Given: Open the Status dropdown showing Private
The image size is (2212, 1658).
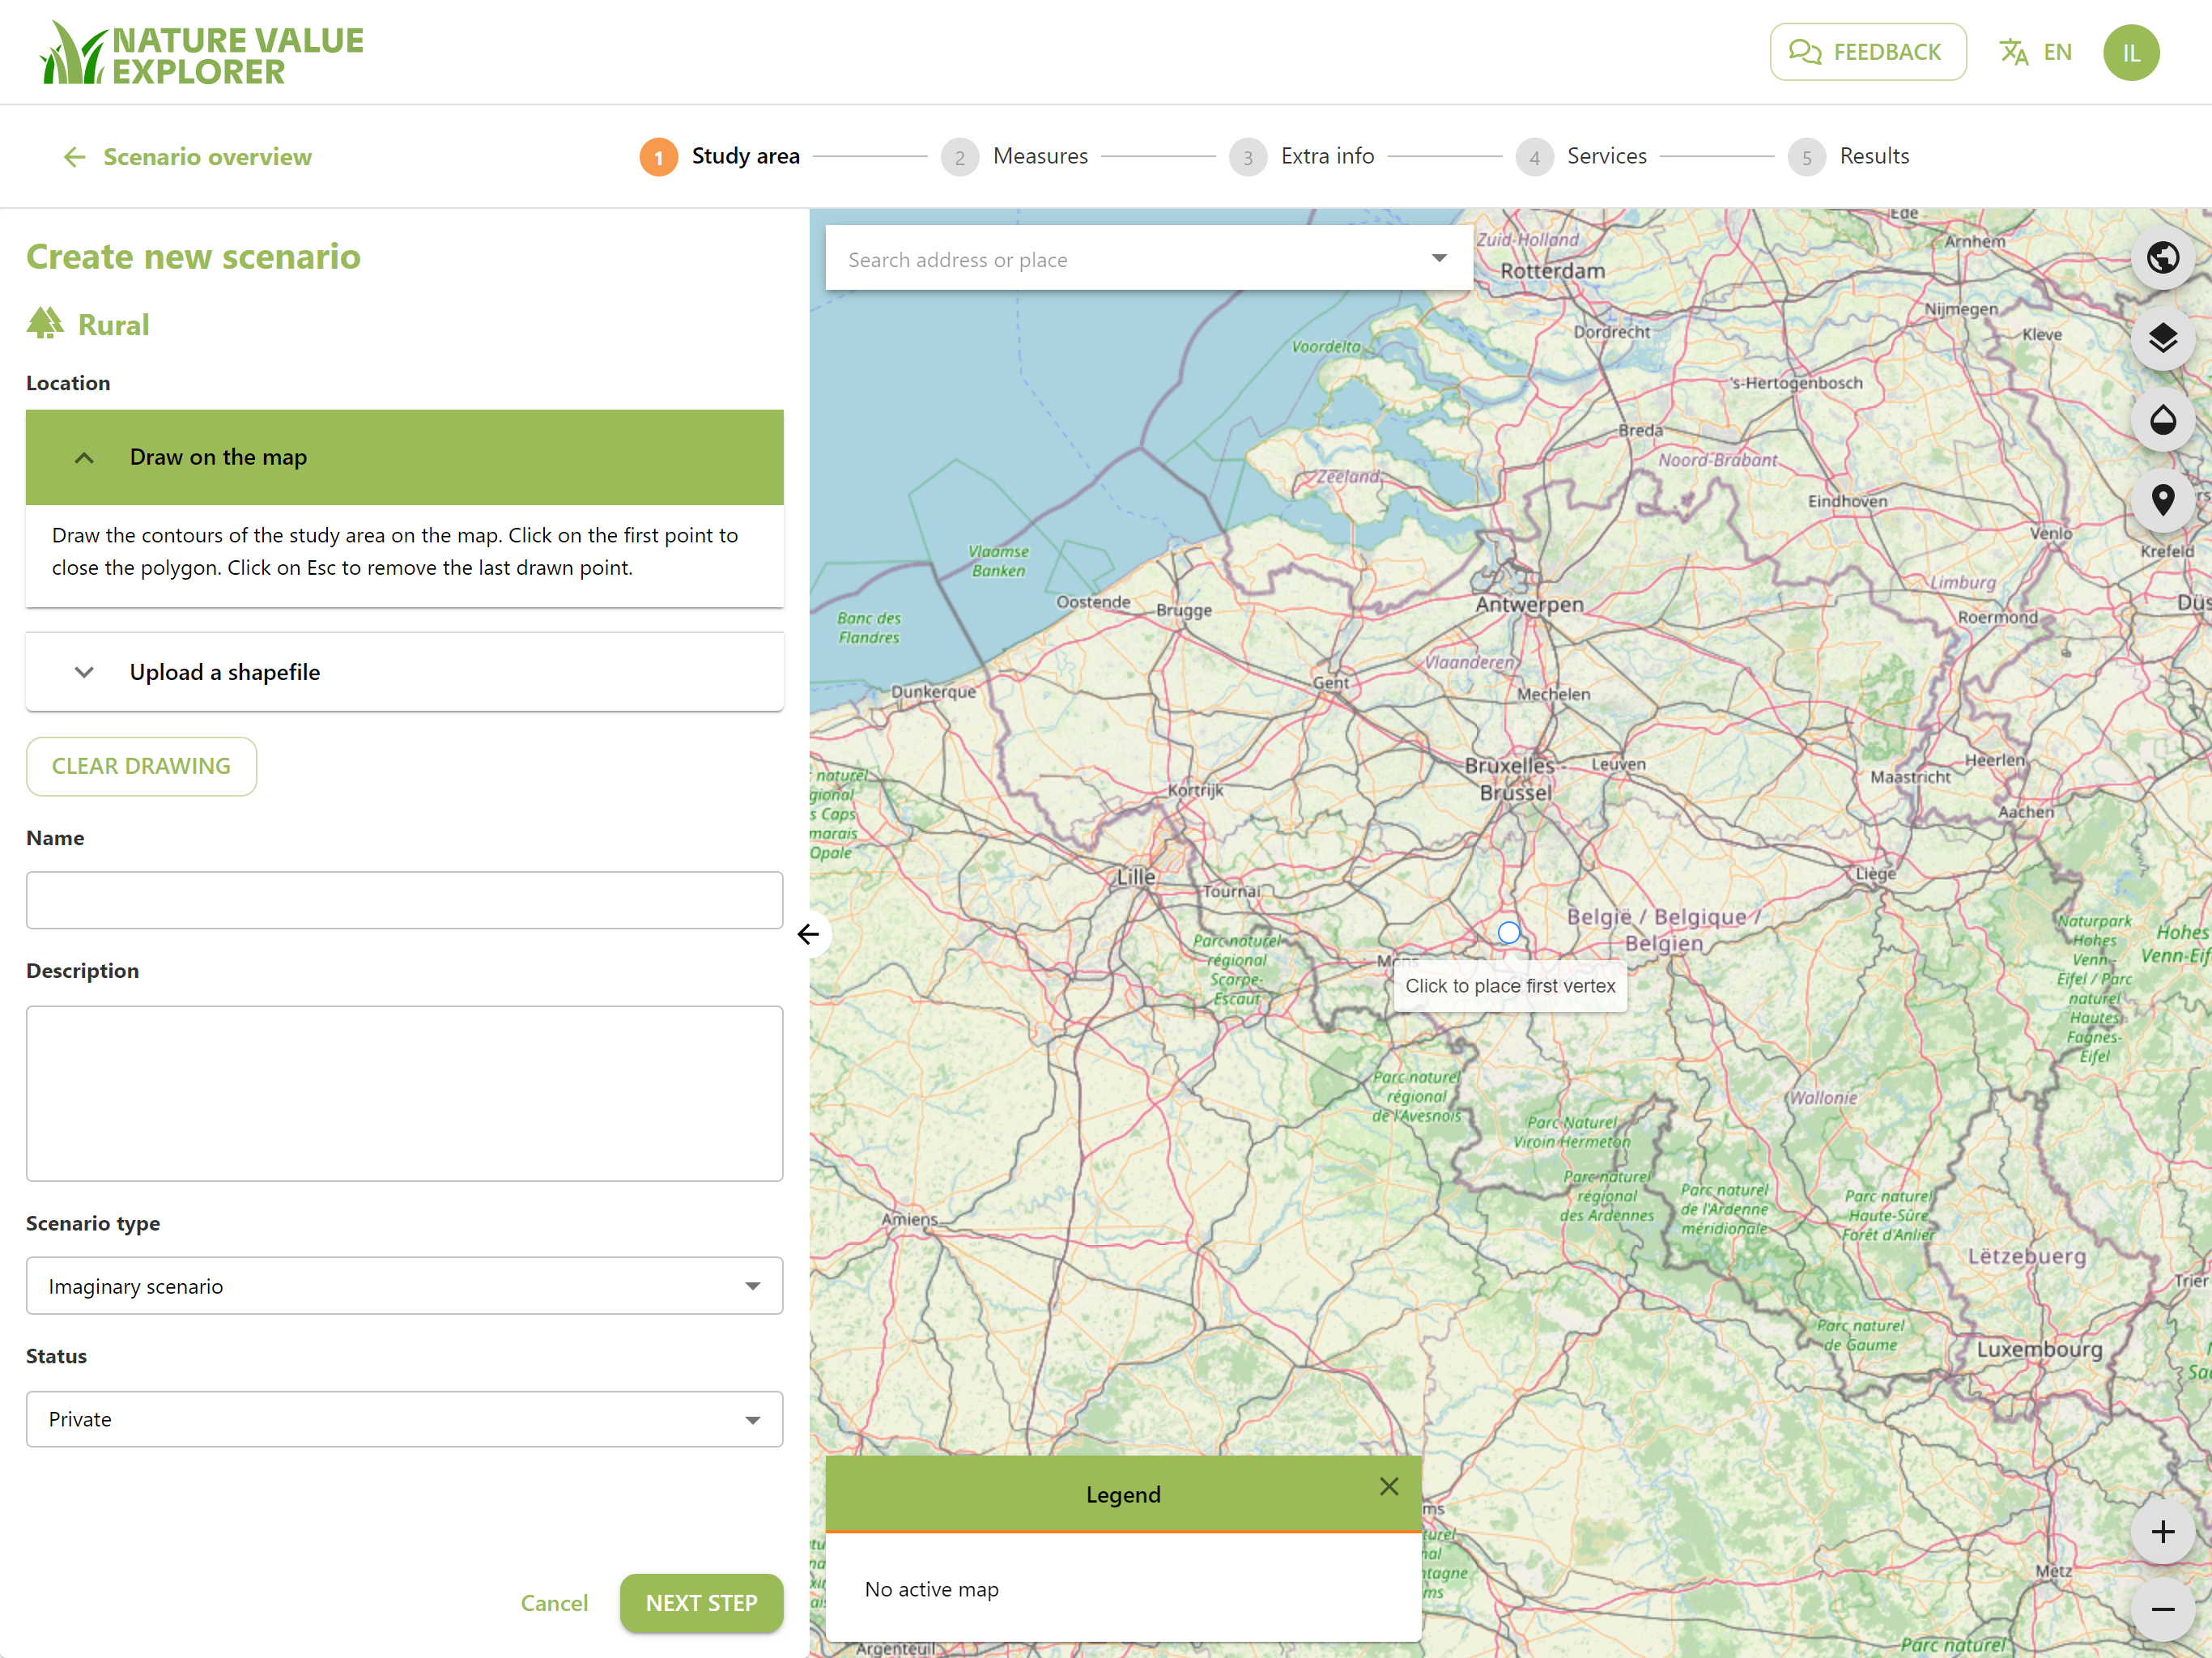Looking at the screenshot, I should pyautogui.click(x=405, y=1419).
